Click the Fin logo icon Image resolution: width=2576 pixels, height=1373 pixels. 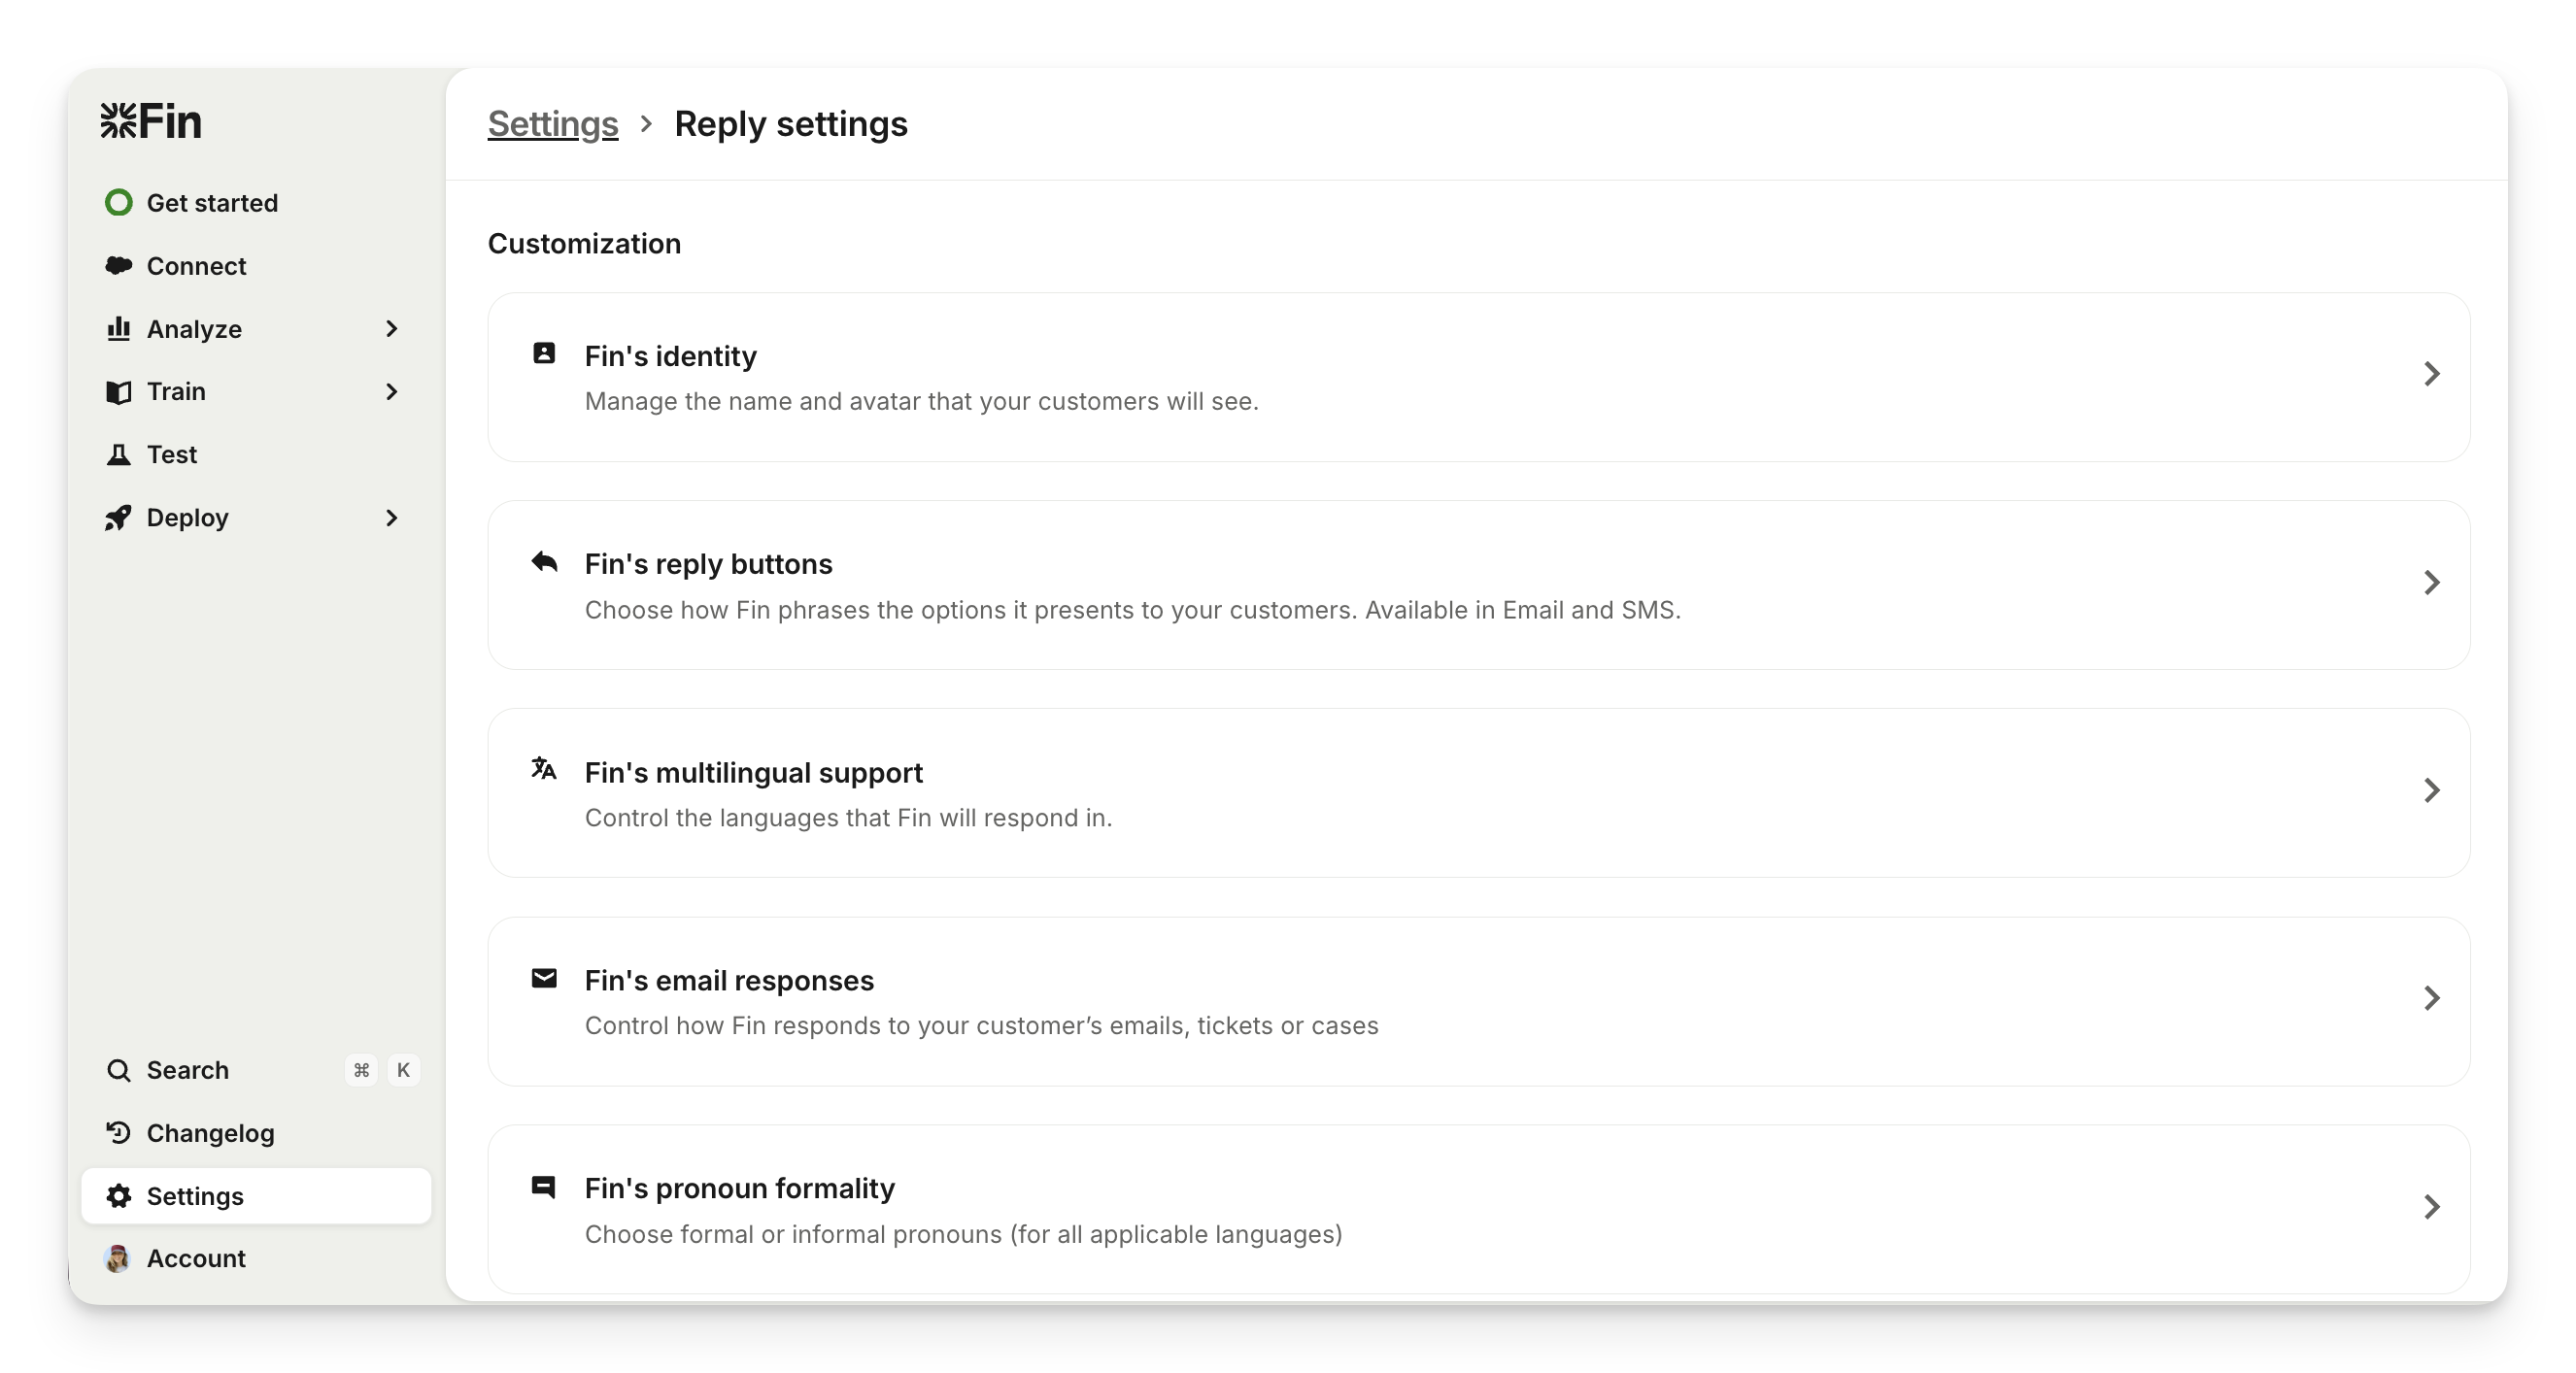[118, 121]
